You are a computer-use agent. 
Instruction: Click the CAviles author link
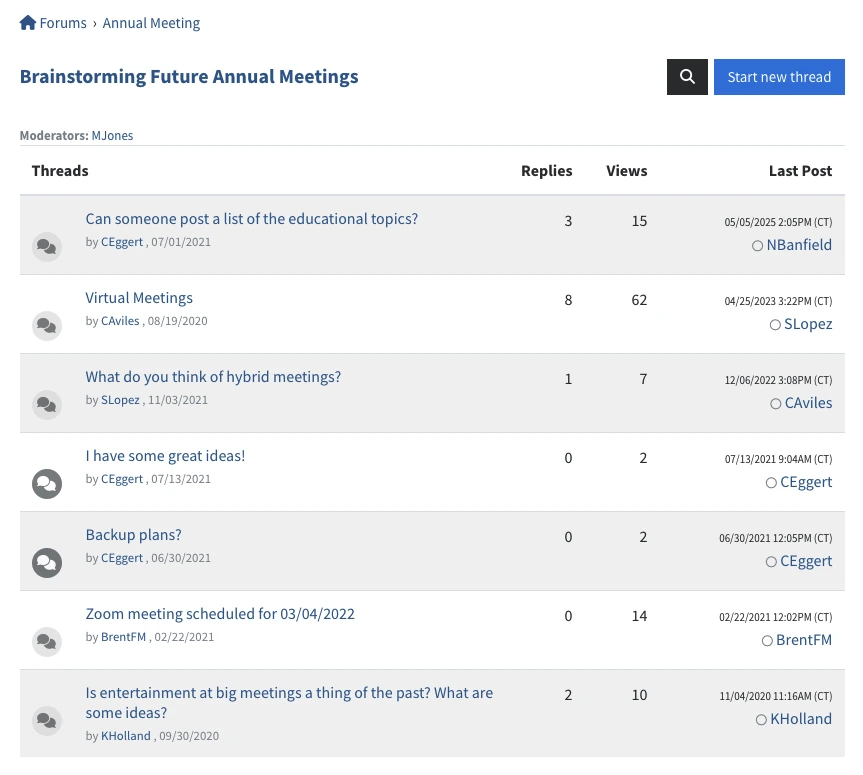coord(120,320)
